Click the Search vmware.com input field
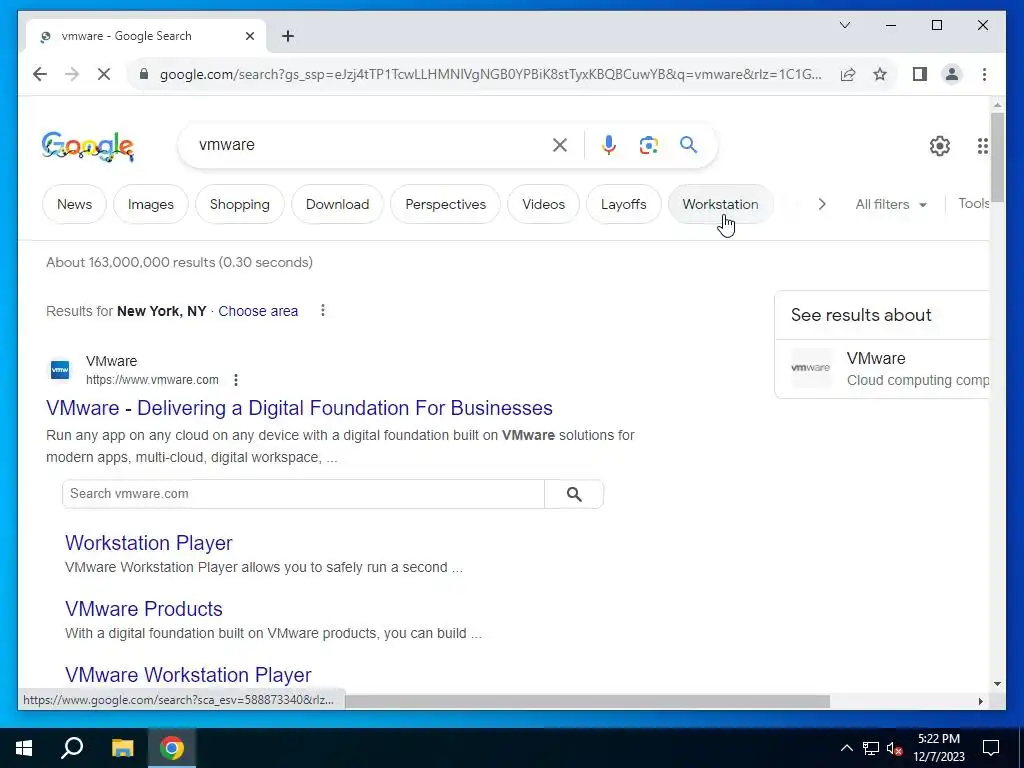The image size is (1024, 768). click(303, 494)
